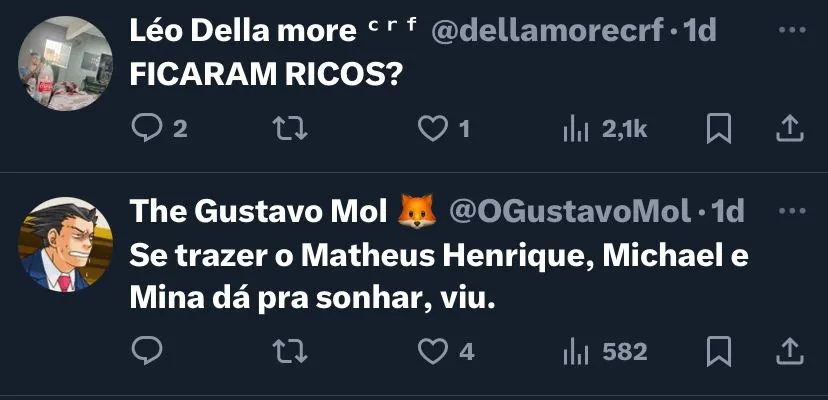Repost The Gustavo Mol's tweet
This screenshot has height=400, width=828.
pos(289,351)
